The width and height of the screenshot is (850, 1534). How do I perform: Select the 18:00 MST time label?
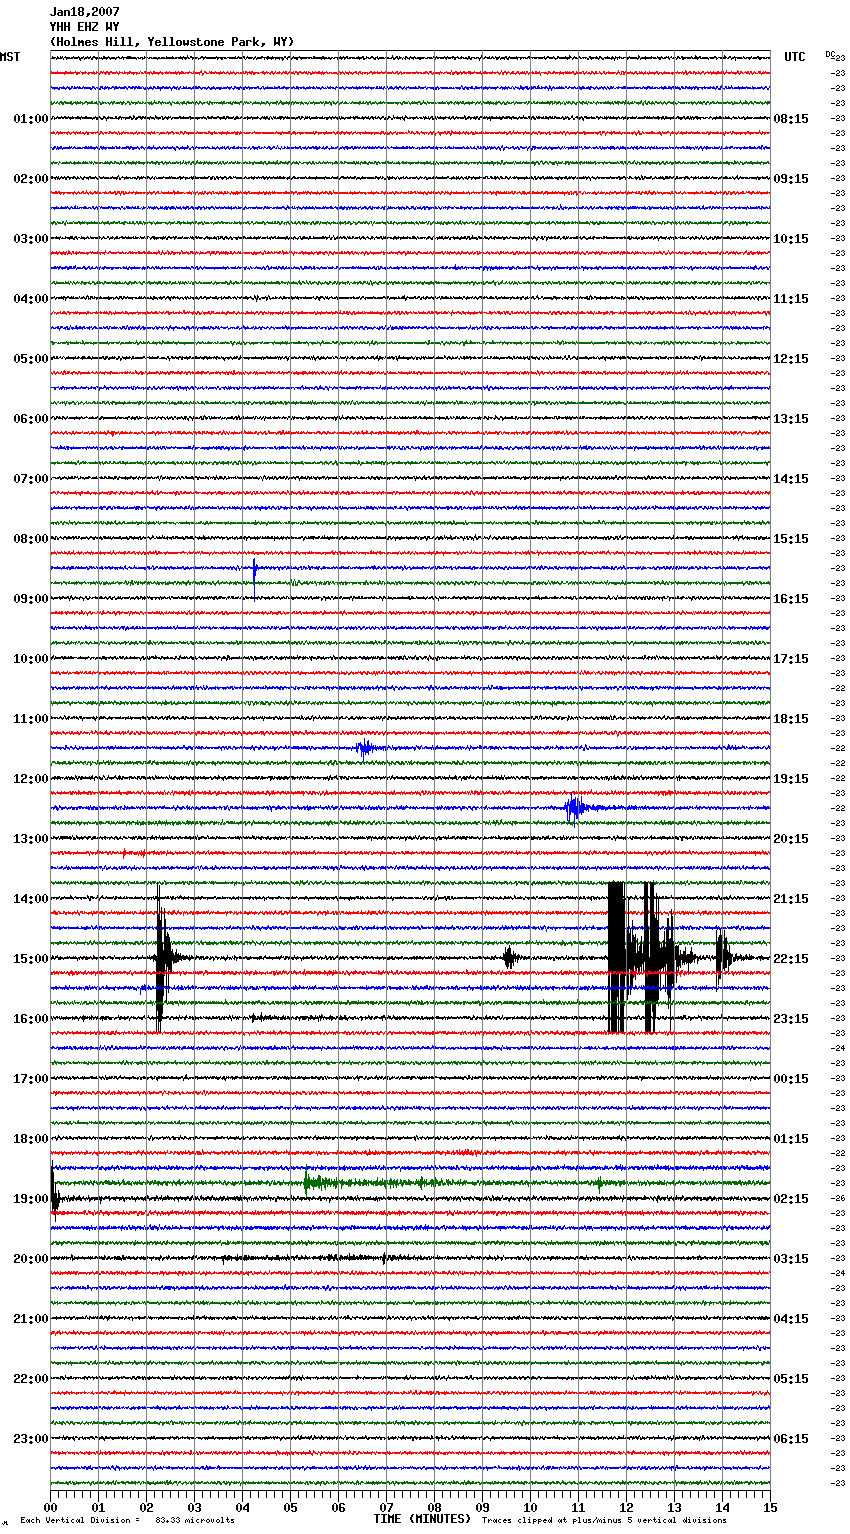[30, 1139]
